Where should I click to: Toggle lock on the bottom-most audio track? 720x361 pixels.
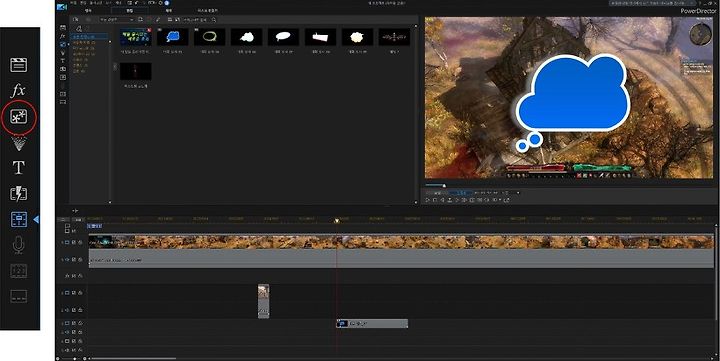(80, 350)
